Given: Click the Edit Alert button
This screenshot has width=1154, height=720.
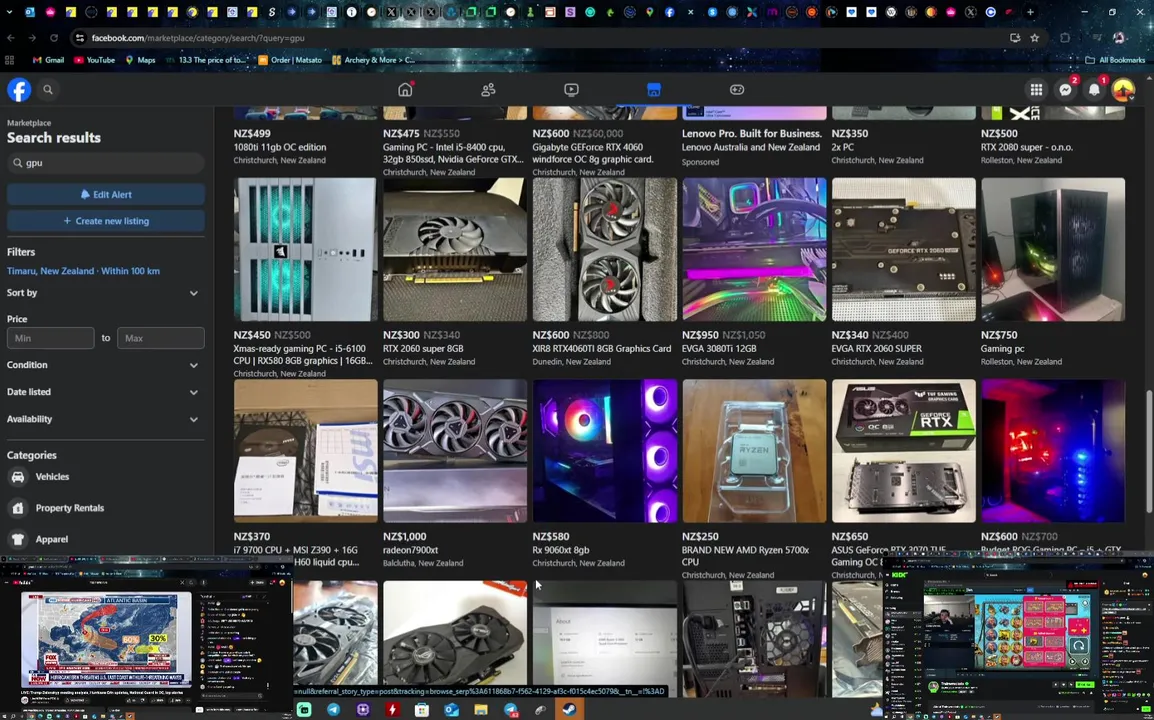Looking at the screenshot, I should pos(106,194).
